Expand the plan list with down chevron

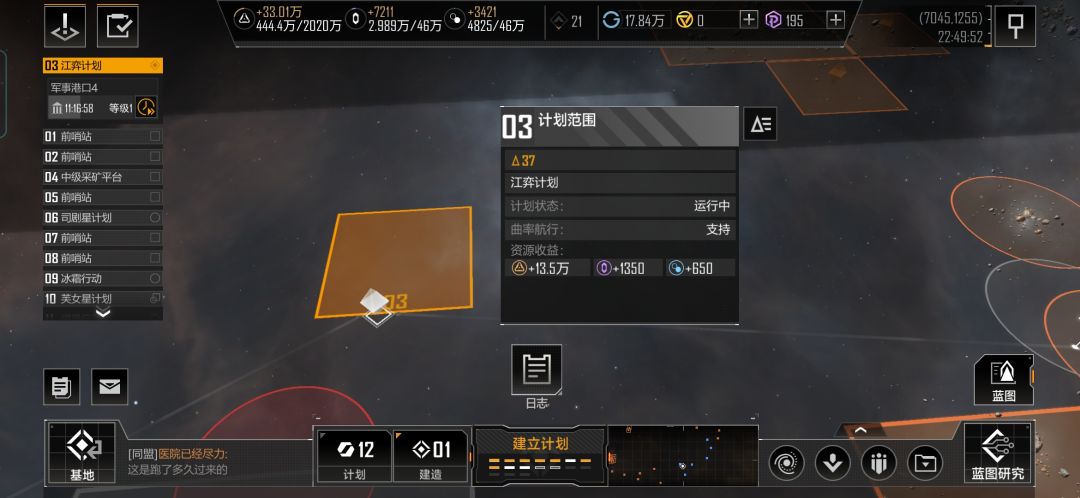point(103,313)
